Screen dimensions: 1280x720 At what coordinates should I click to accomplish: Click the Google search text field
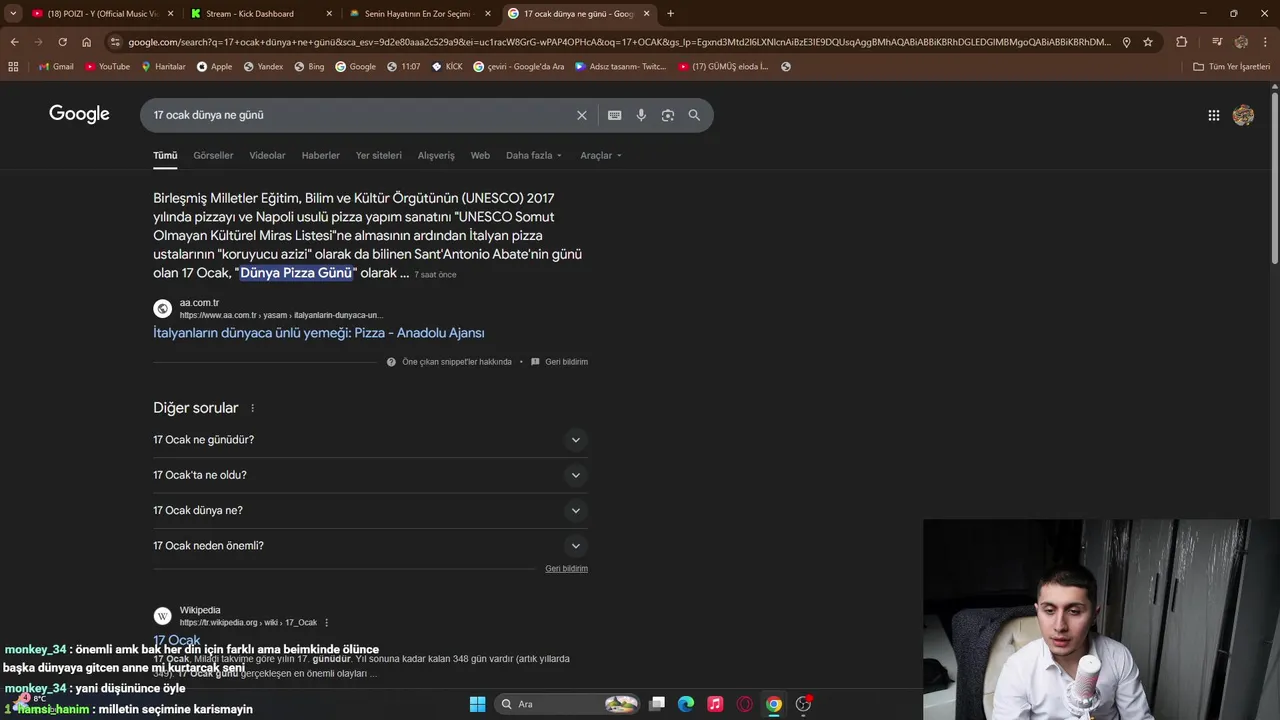[360, 115]
